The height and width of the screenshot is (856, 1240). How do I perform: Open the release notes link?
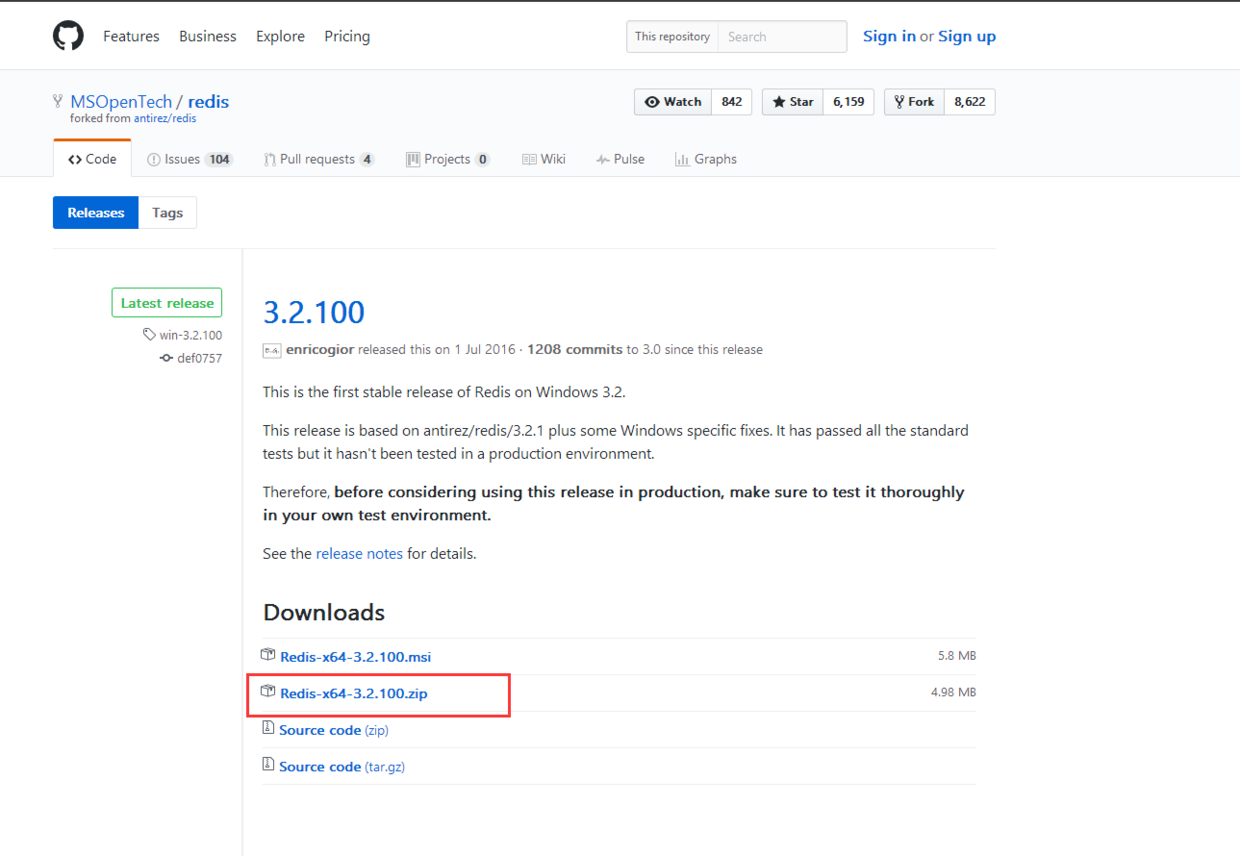point(359,553)
